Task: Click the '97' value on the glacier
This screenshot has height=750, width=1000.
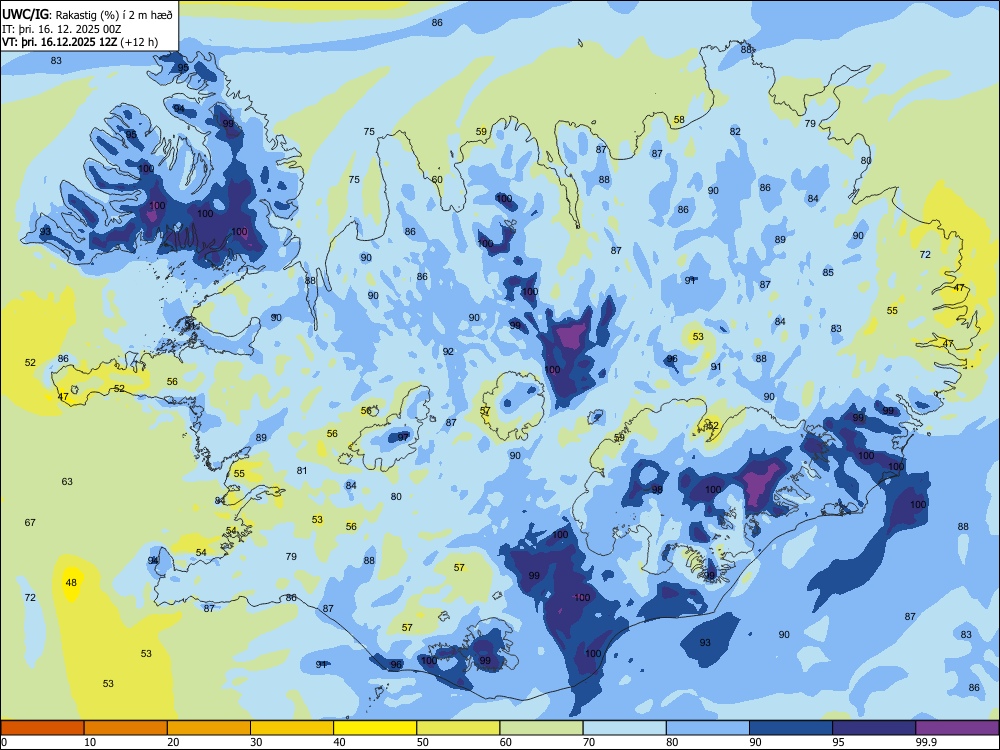Action: (x=403, y=437)
